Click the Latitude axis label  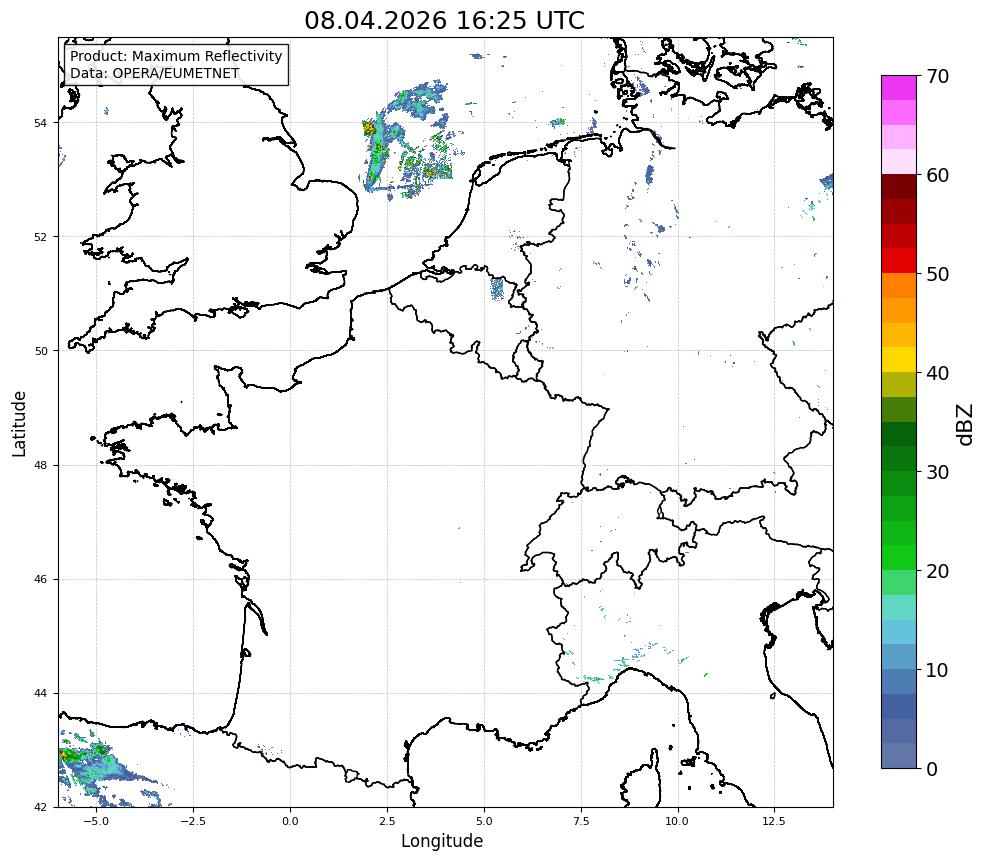19,424
